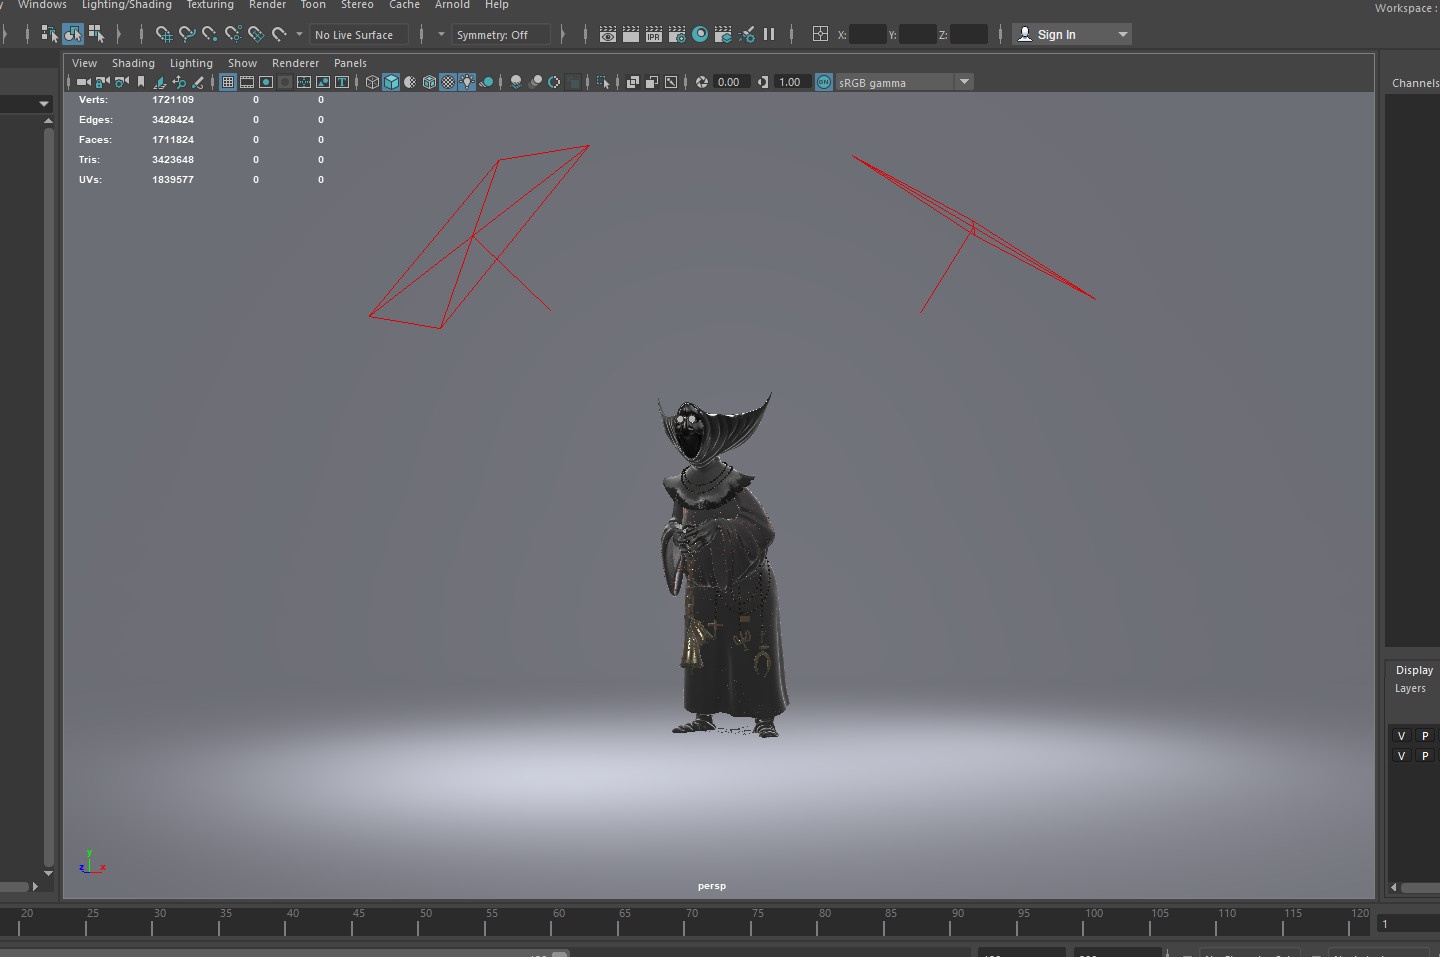
Task: Open the Panels menu
Action: [350, 63]
